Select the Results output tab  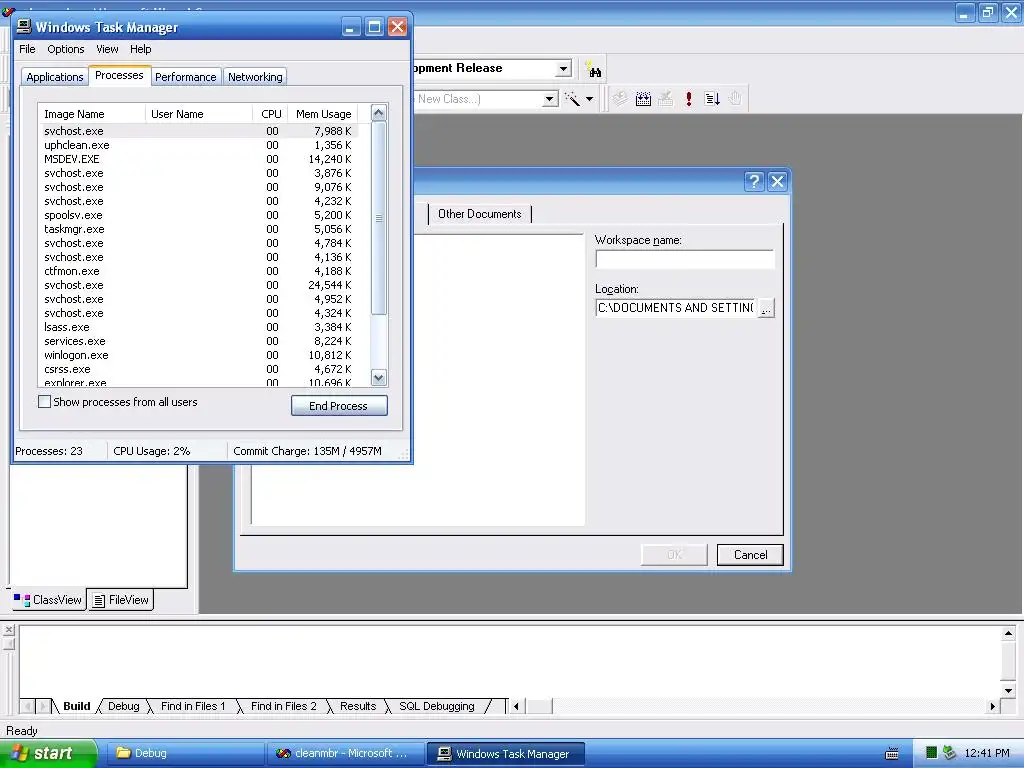(358, 706)
